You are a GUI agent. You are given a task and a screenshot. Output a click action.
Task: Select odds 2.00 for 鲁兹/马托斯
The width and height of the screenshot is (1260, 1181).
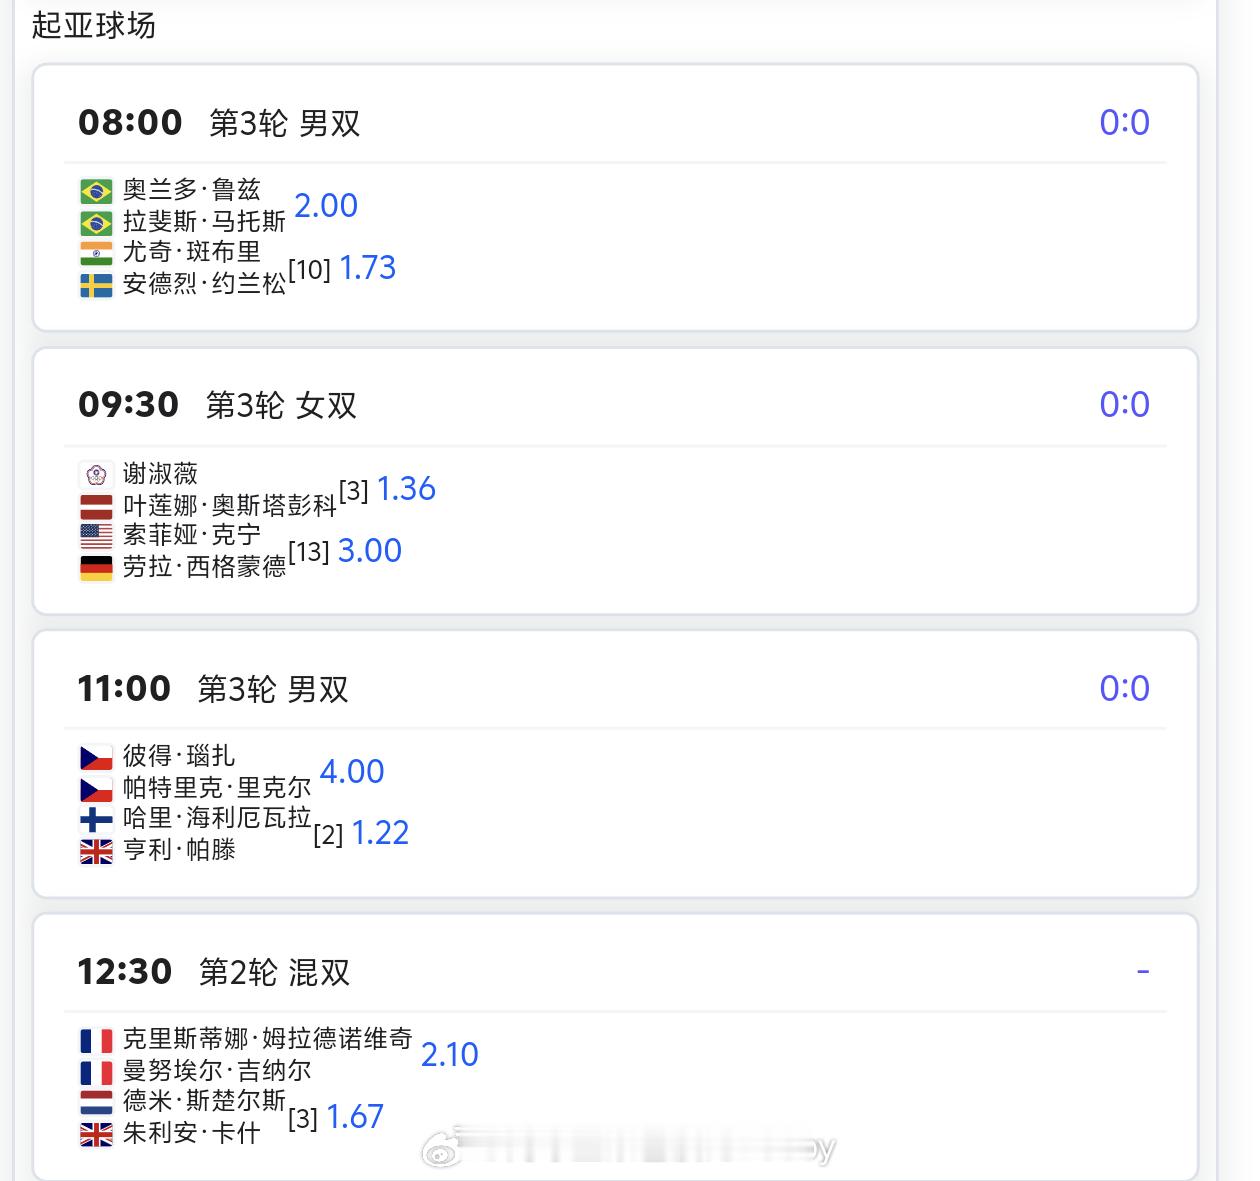coord(326,206)
